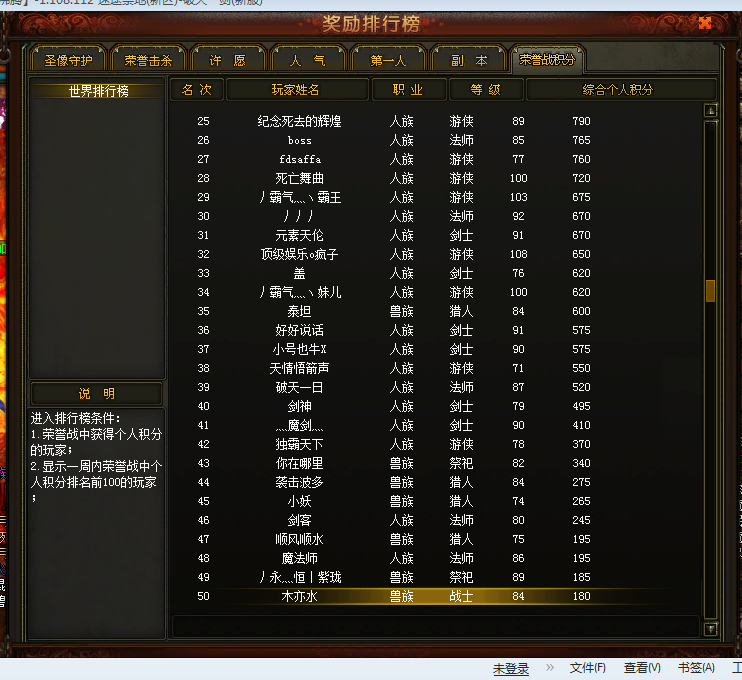
Task: Select 世界排行榜 in the left panel
Action: 98,91
